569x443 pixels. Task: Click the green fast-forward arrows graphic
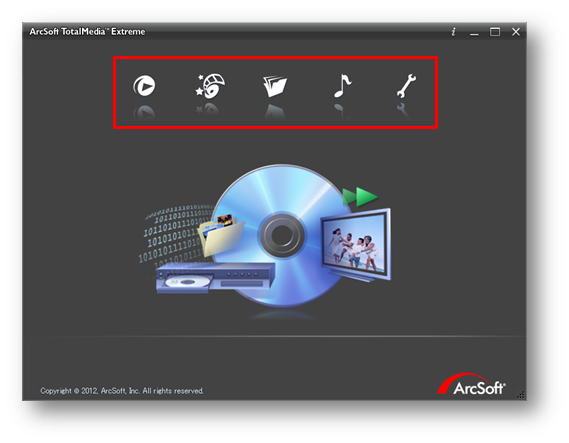360,197
